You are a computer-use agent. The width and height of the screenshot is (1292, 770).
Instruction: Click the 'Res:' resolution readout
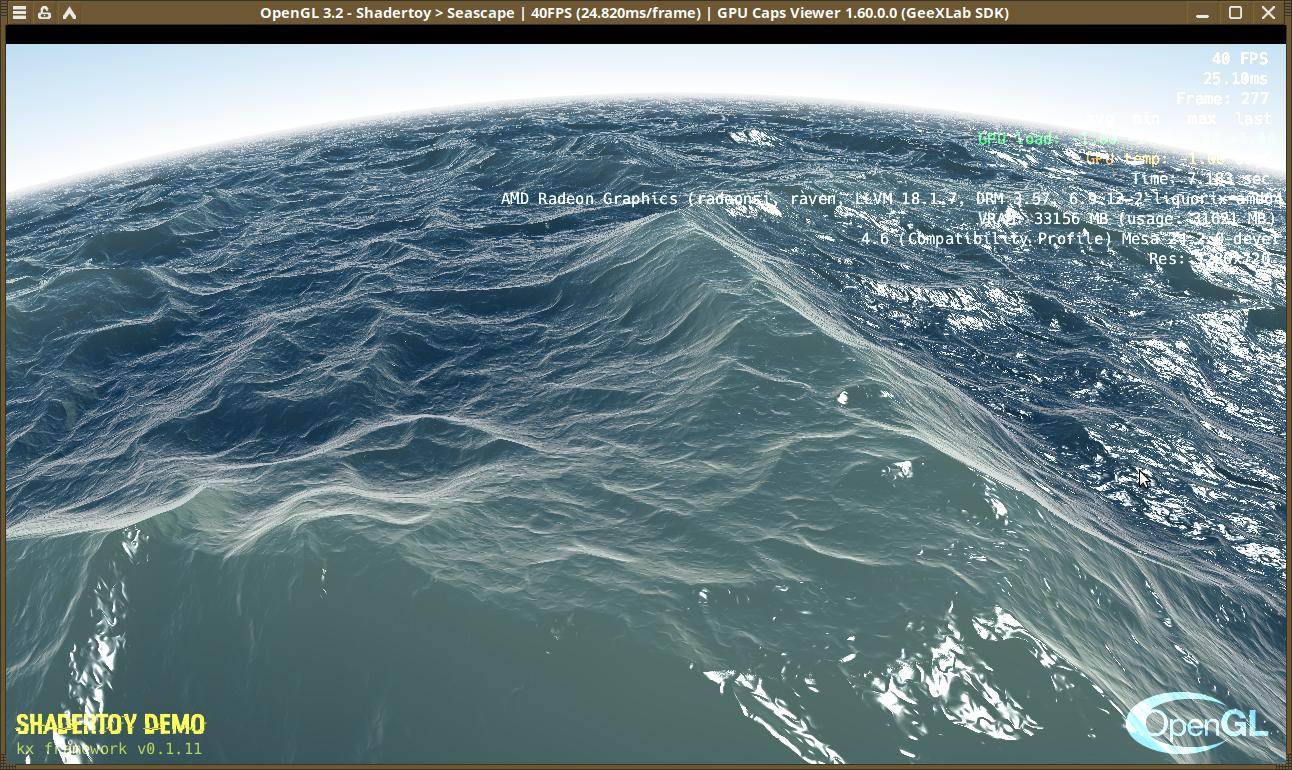[x=1210, y=259]
